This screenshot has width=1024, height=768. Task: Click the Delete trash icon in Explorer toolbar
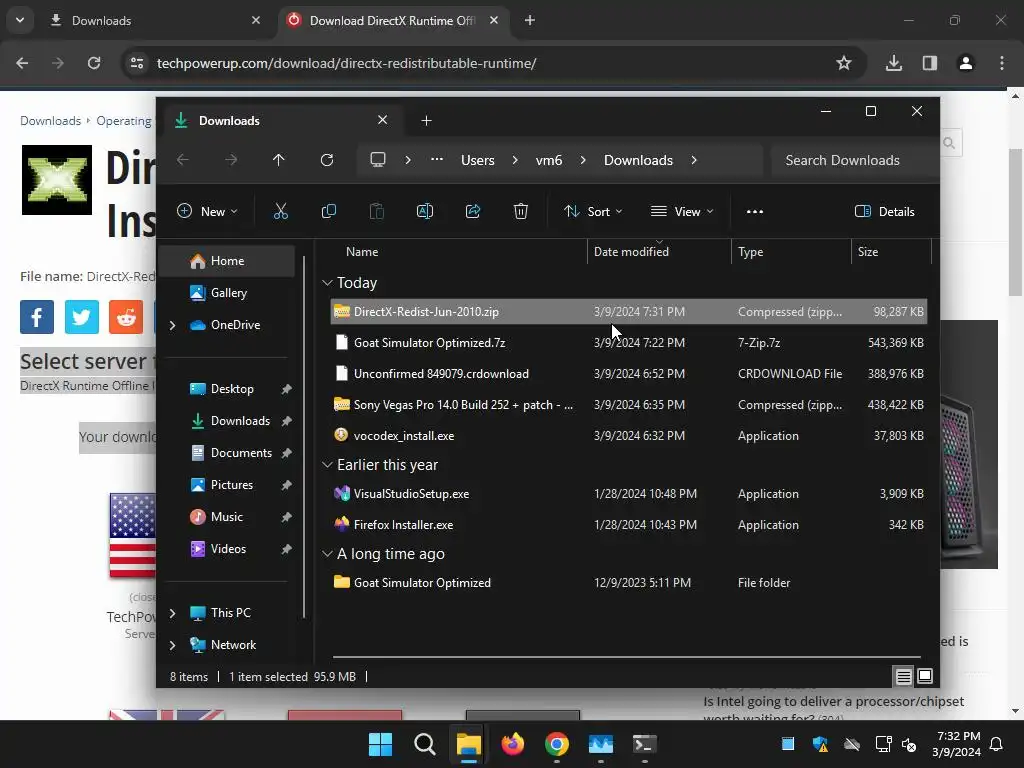pos(520,211)
